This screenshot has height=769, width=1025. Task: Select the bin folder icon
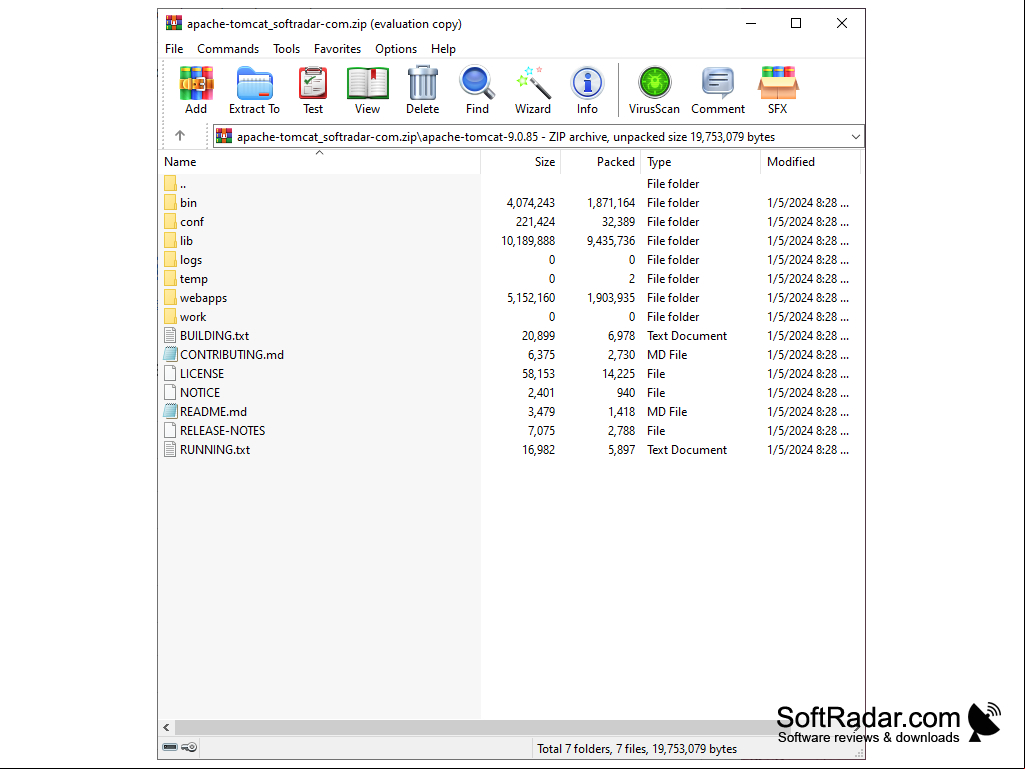[170, 202]
